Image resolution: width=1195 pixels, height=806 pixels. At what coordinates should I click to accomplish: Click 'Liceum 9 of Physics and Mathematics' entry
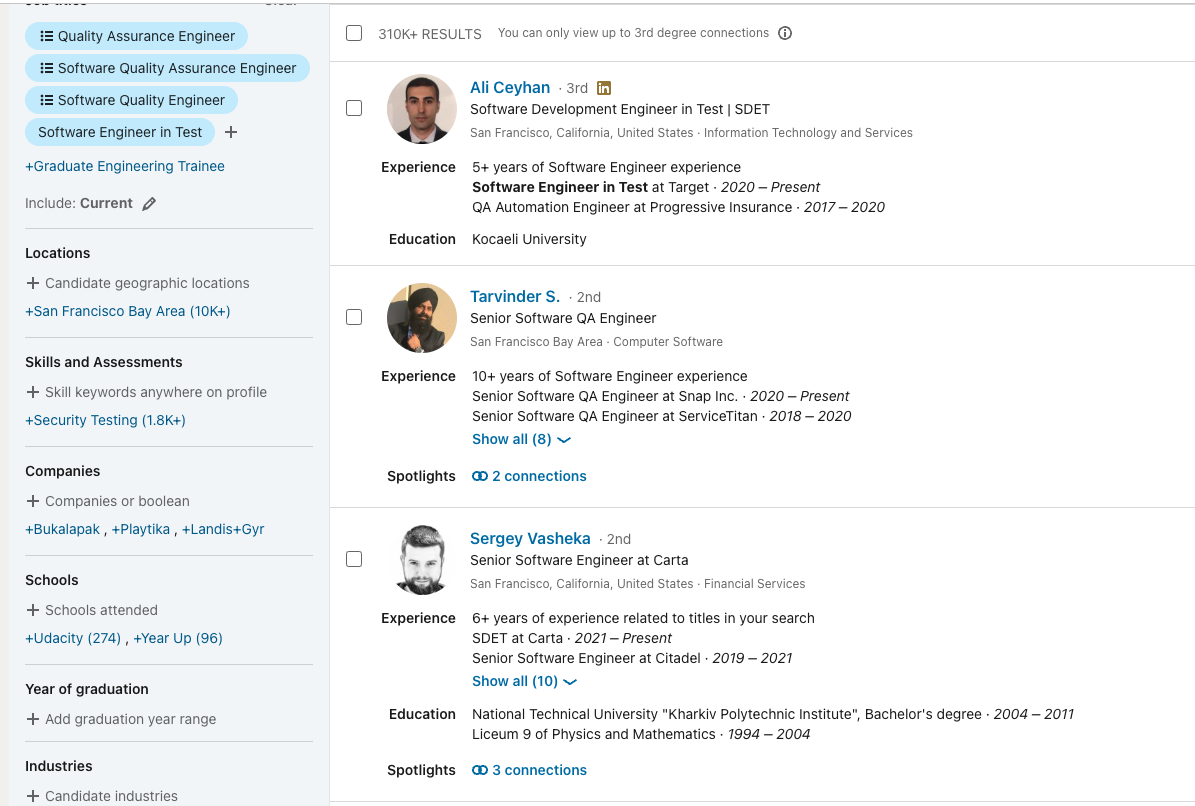(641, 734)
